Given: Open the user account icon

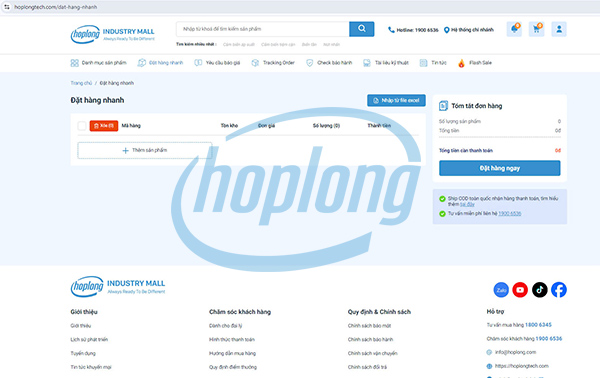Looking at the screenshot, I should [559, 29].
